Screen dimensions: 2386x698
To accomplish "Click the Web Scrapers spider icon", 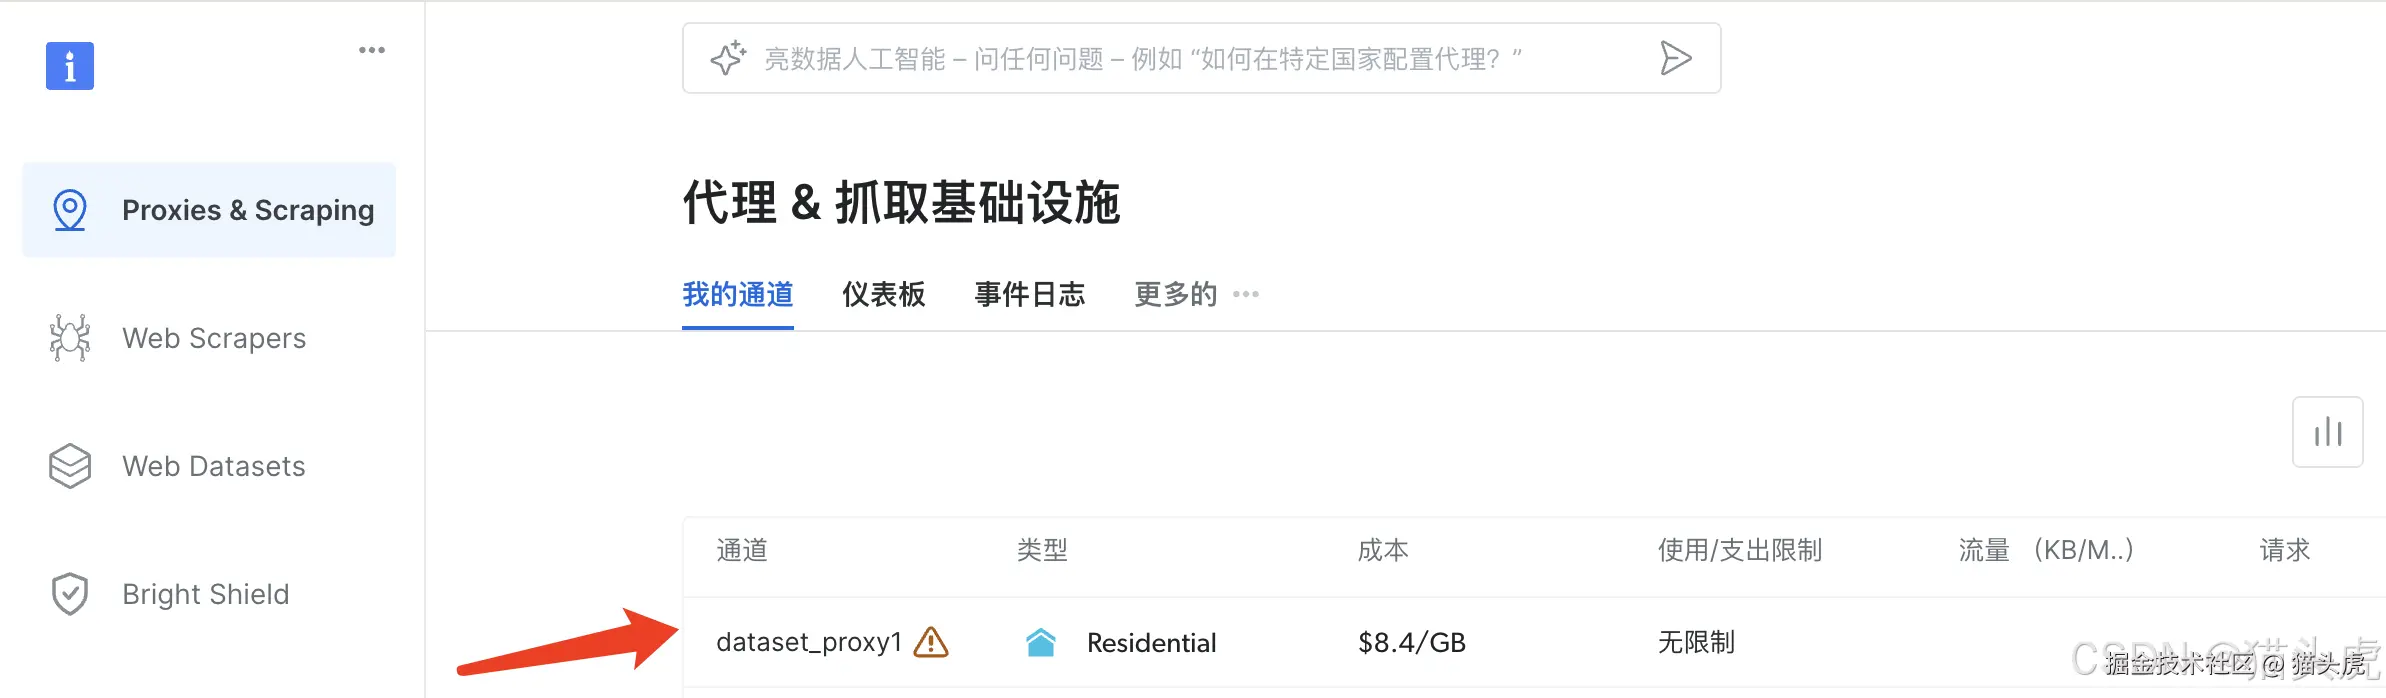I will (x=69, y=338).
